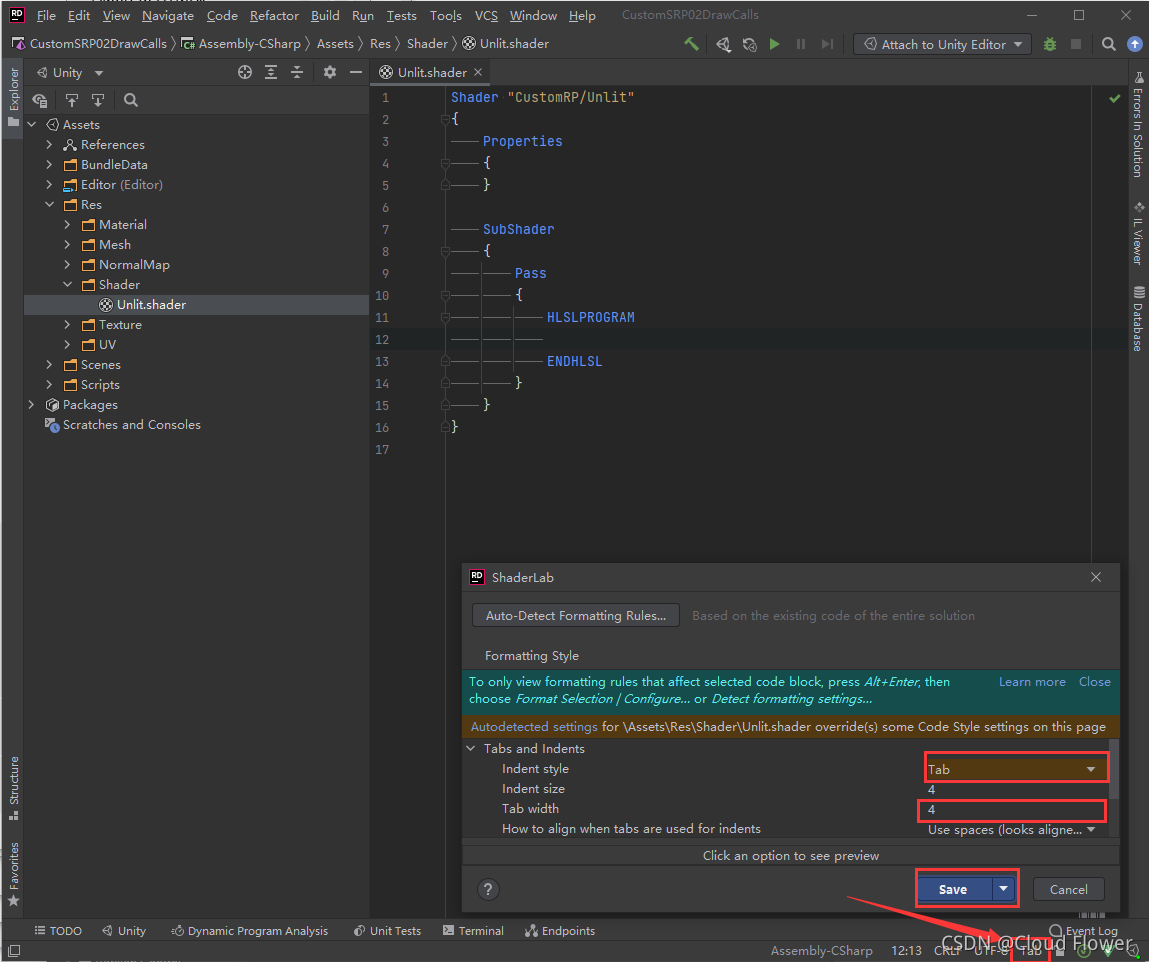Save the ShaderLab formatting settings
The width and height of the screenshot is (1149, 962).
coord(951,889)
